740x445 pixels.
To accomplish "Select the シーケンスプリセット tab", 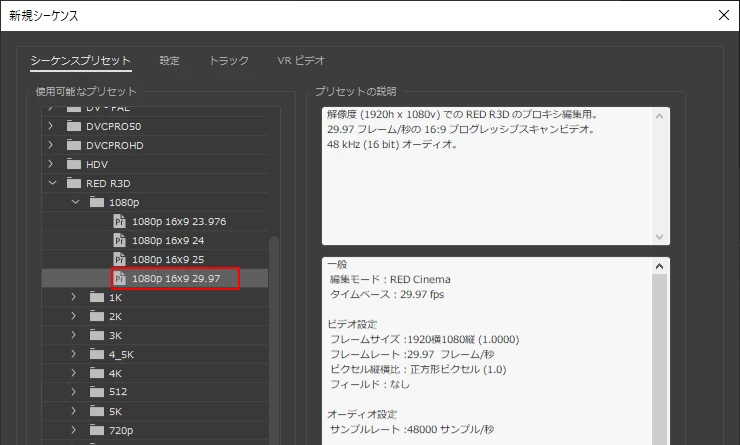I will [x=80, y=60].
